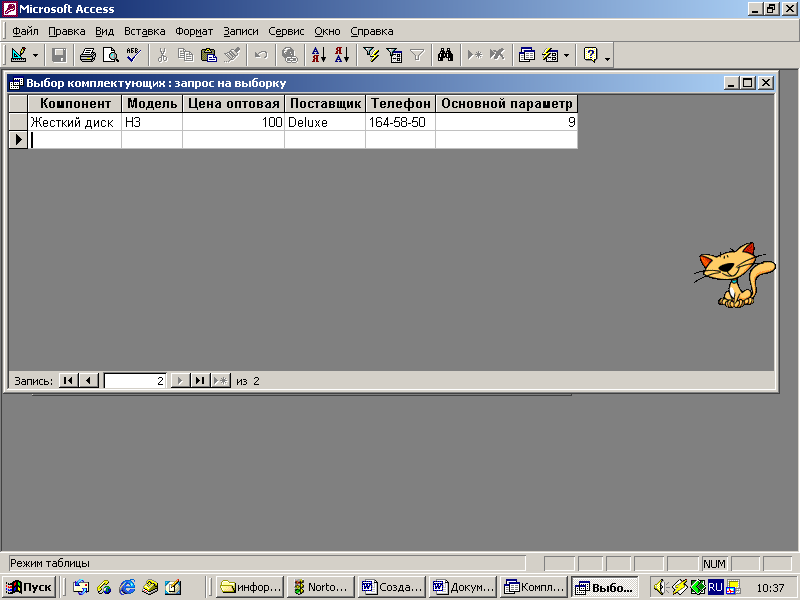Image resolution: width=800 pixels, height=600 pixels.
Task: Click the Database Window icon
Action: [x=527, y=55]
